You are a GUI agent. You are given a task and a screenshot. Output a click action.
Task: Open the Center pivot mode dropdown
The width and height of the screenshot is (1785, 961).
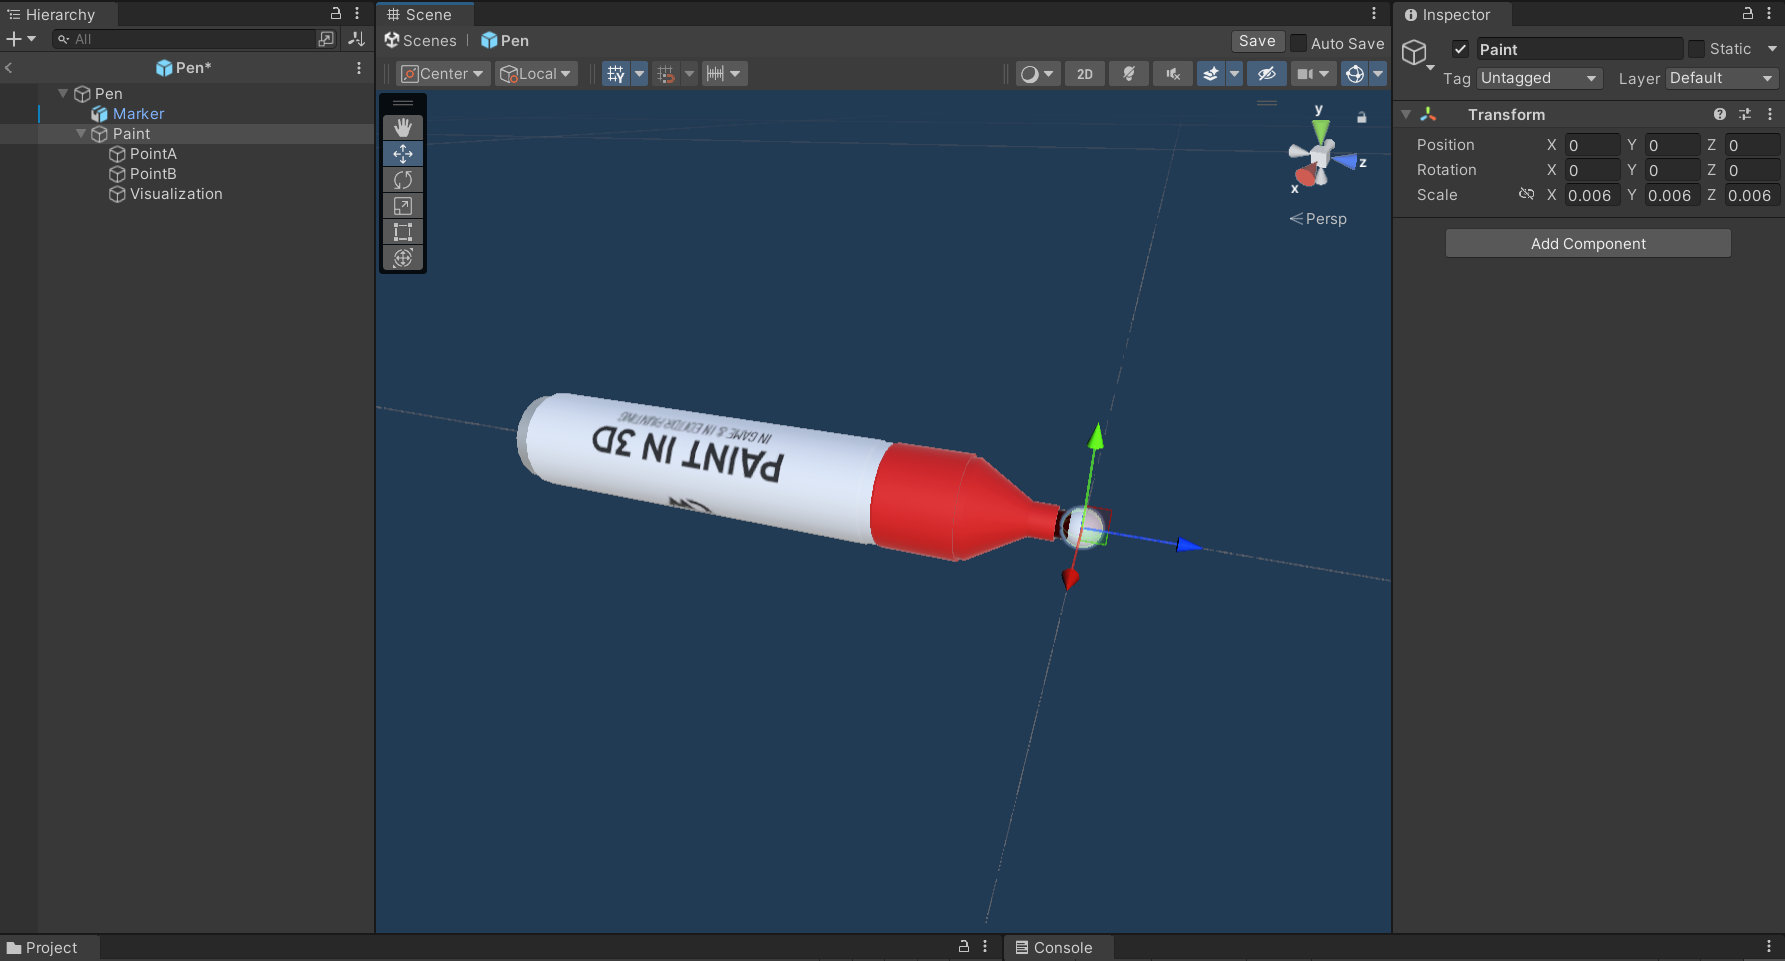(x=443, y=74)
